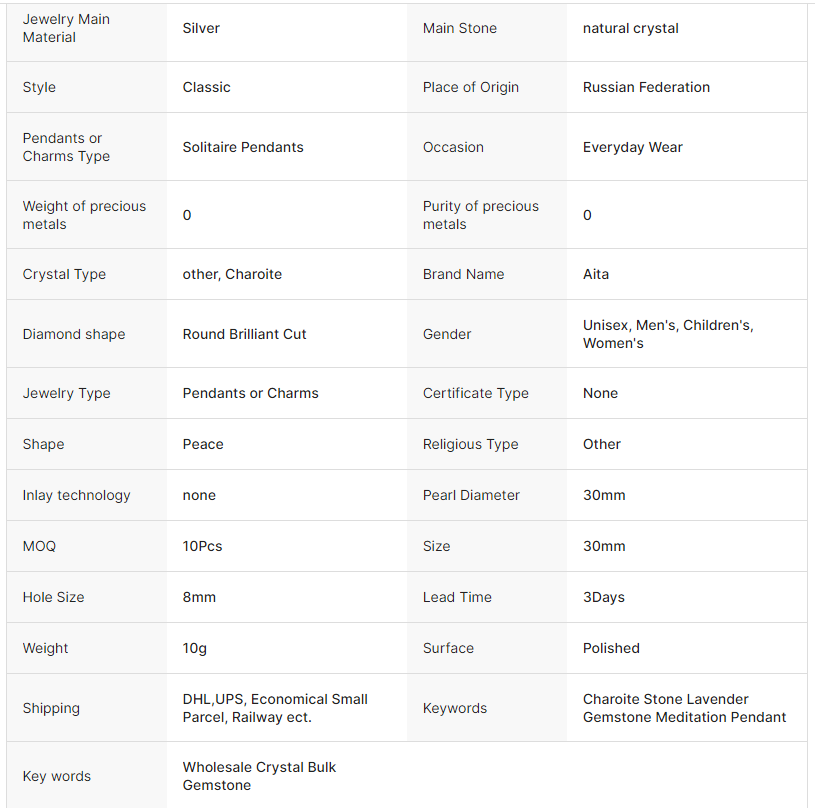Click the Solitaire Pendants value
The height and width of the screenshot is (808, 815).
pyautogui.click(x=243, y=147)
